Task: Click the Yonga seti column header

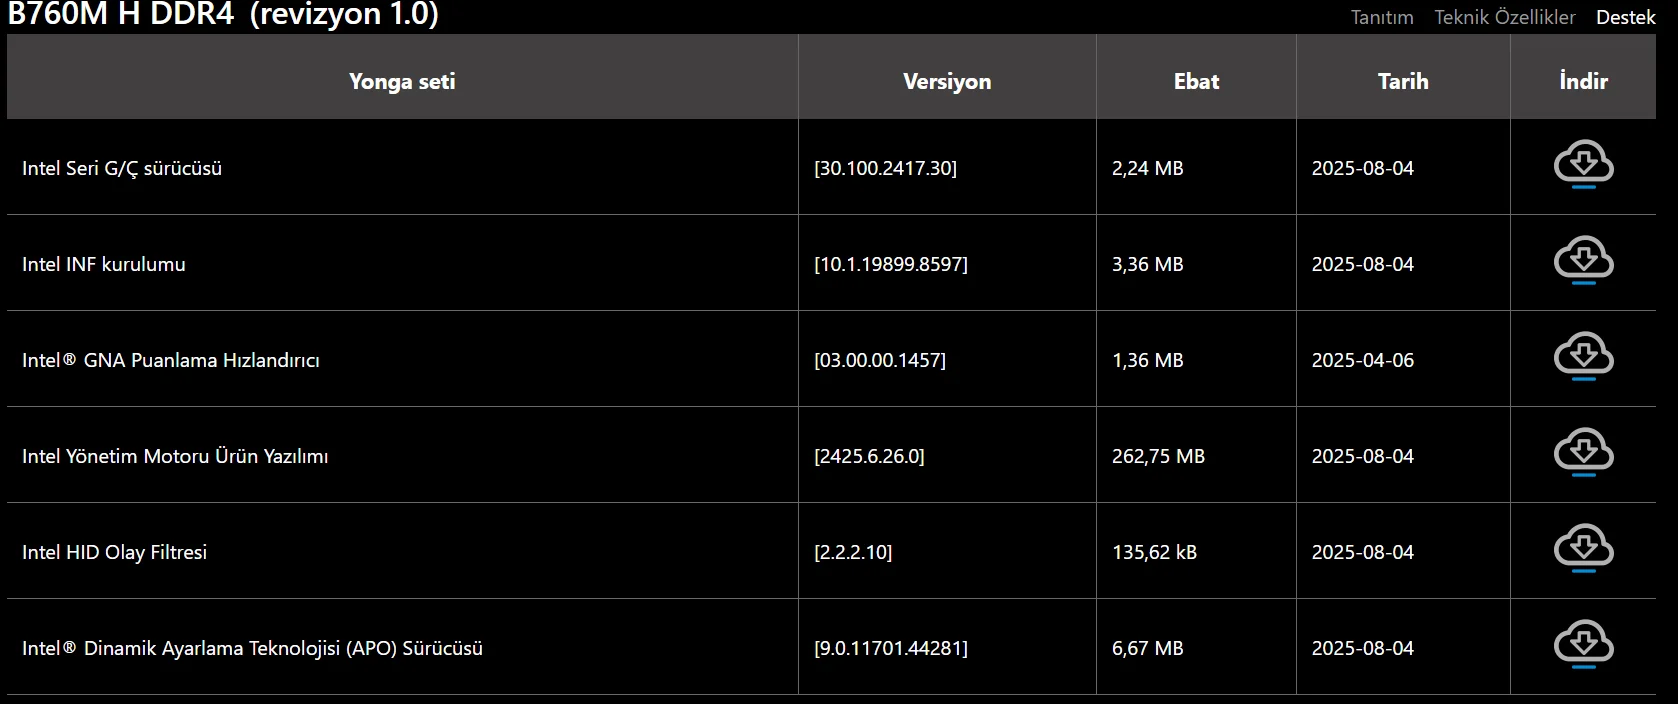Action: (402, 82)
